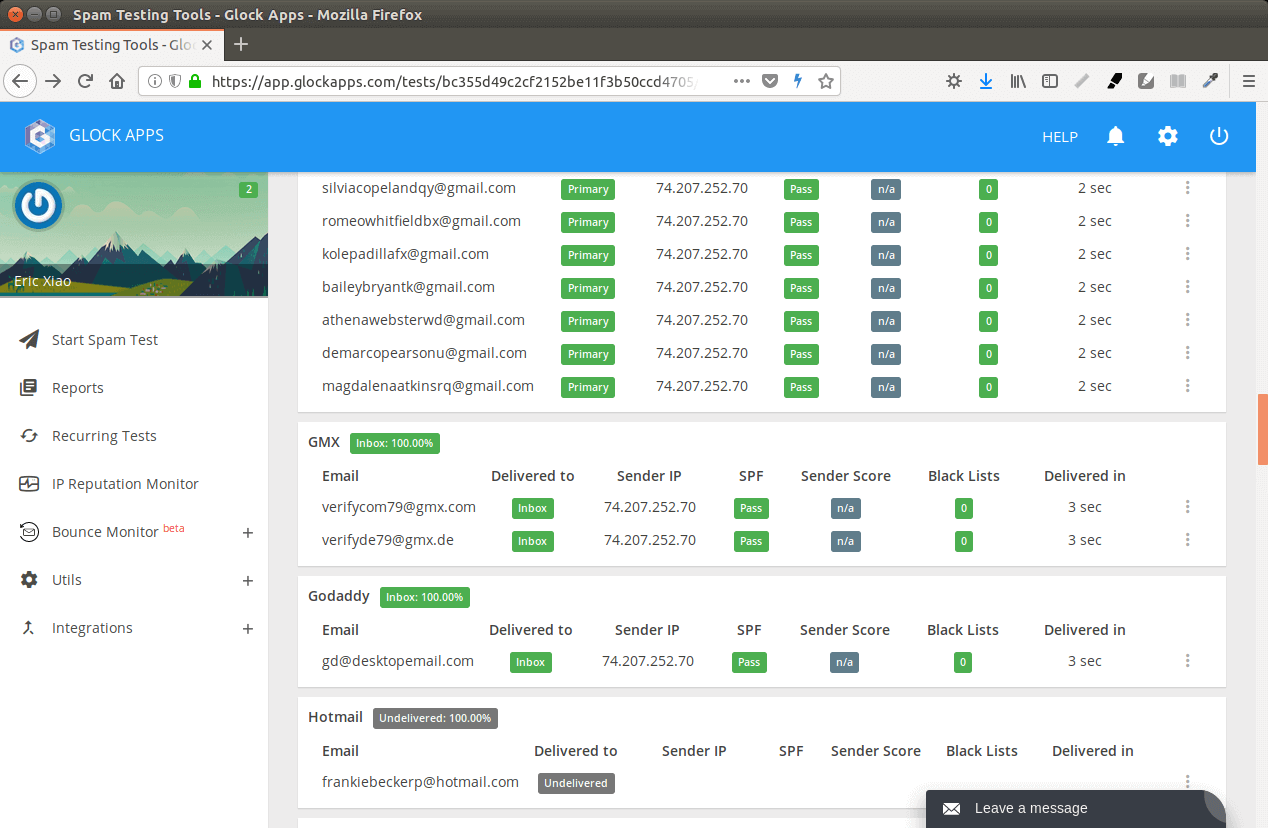The width and height of the screenshot is (1268, 828).
Task: Click the green padlock security icon
Action: tap(194, 81)
